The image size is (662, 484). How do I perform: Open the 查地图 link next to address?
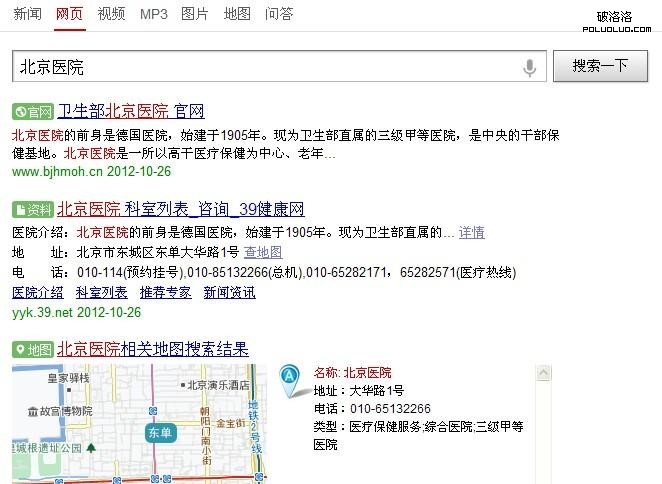pos(263,252)
